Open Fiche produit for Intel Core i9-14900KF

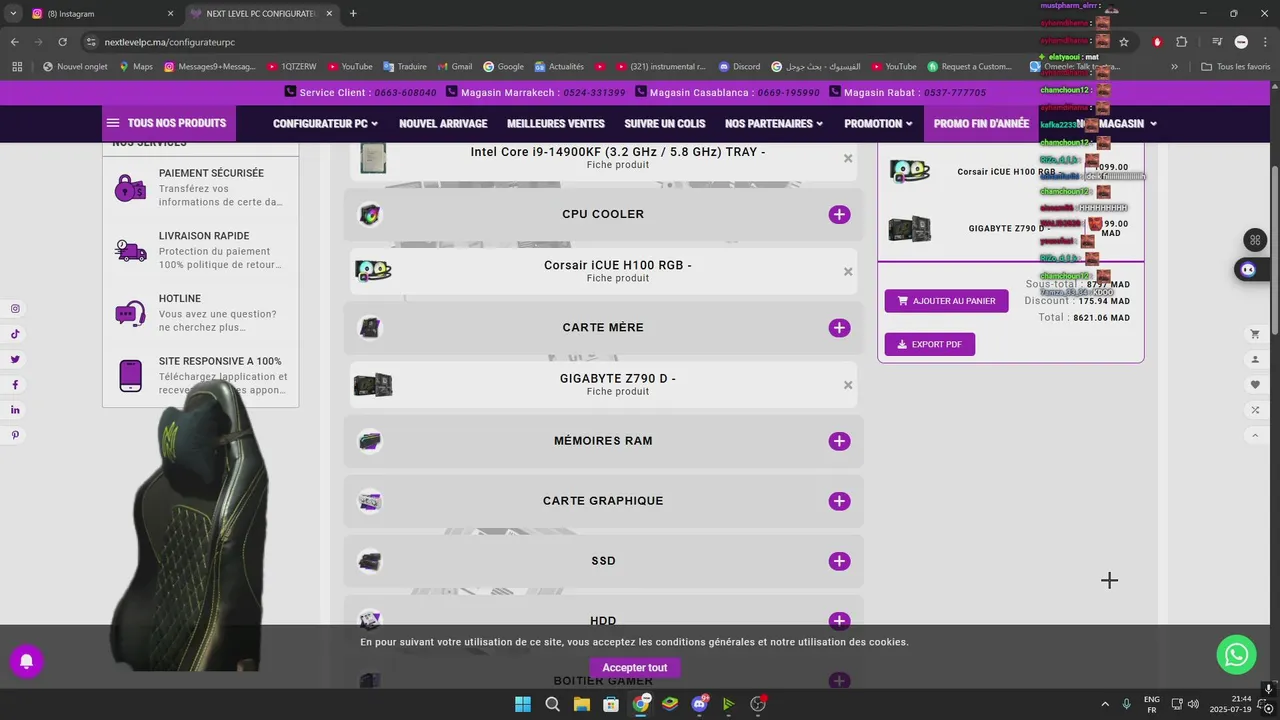coord(618,165)
